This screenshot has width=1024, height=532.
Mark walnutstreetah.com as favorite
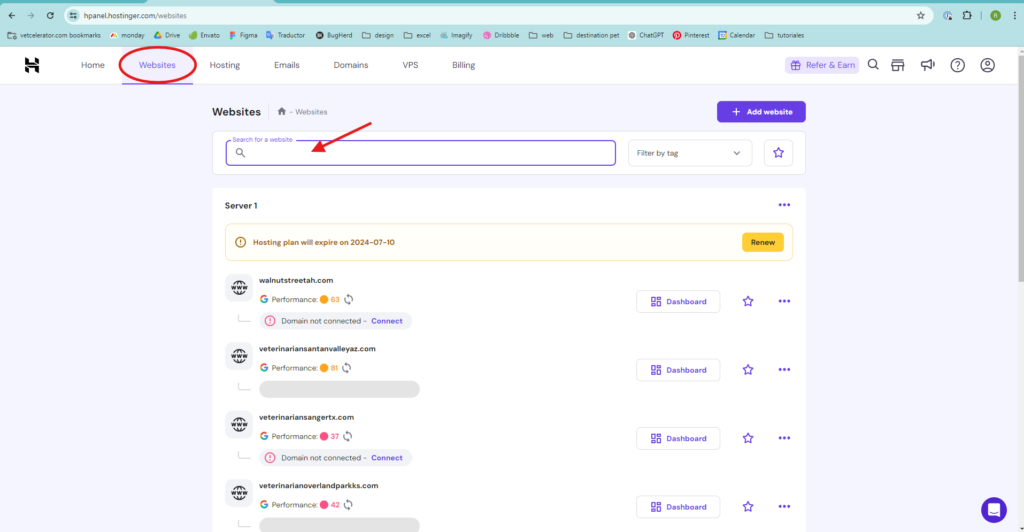747,301
